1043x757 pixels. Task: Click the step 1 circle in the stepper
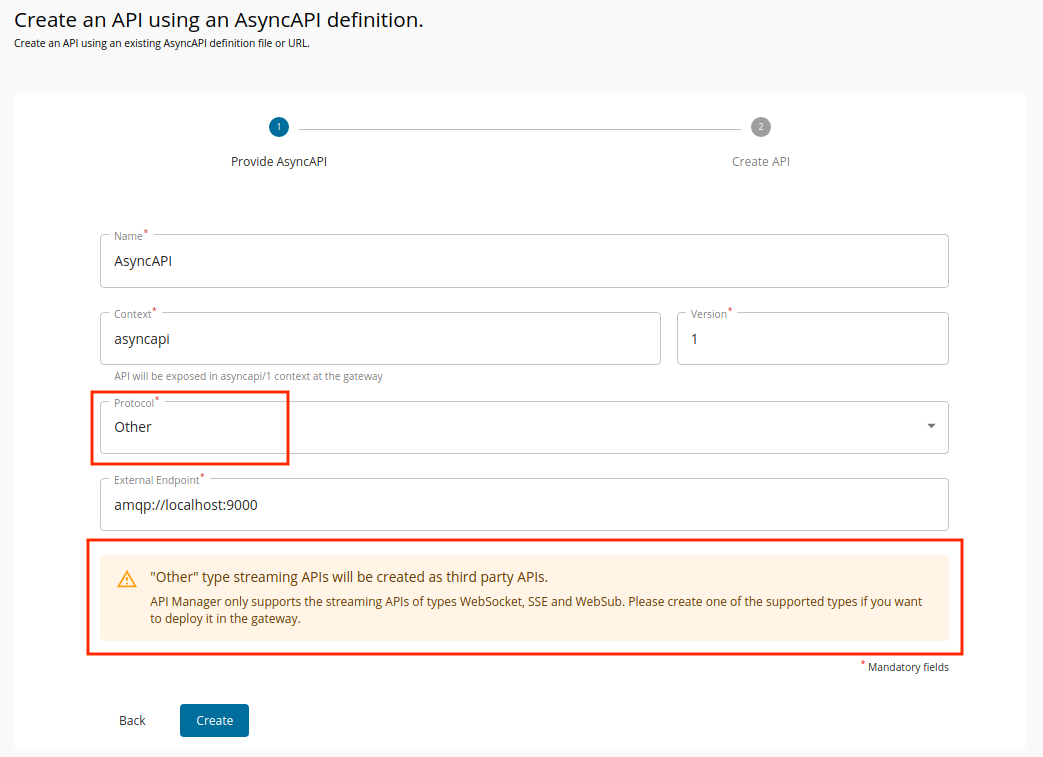click(278, 127)
